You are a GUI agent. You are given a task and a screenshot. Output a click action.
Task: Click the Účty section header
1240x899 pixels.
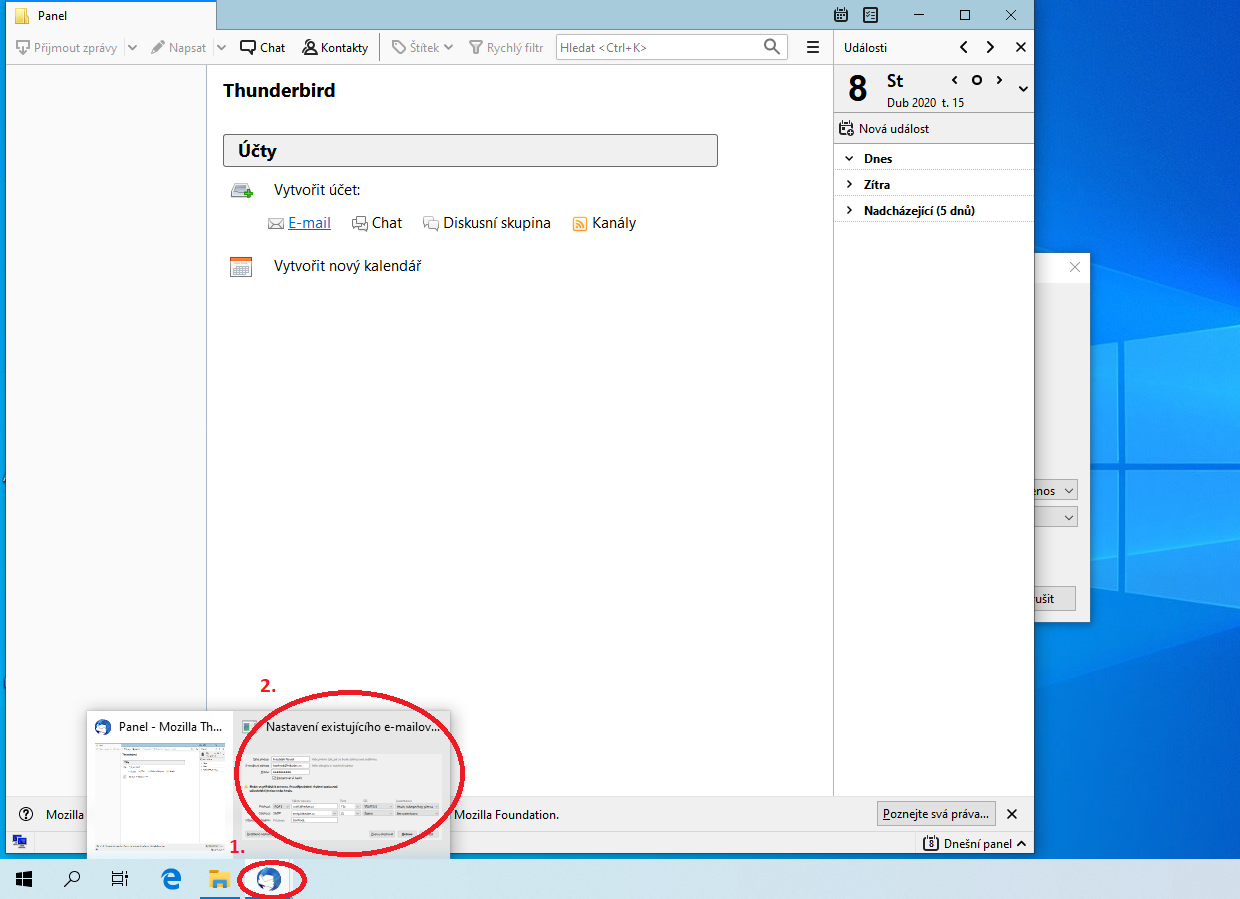tap(470, 150)
